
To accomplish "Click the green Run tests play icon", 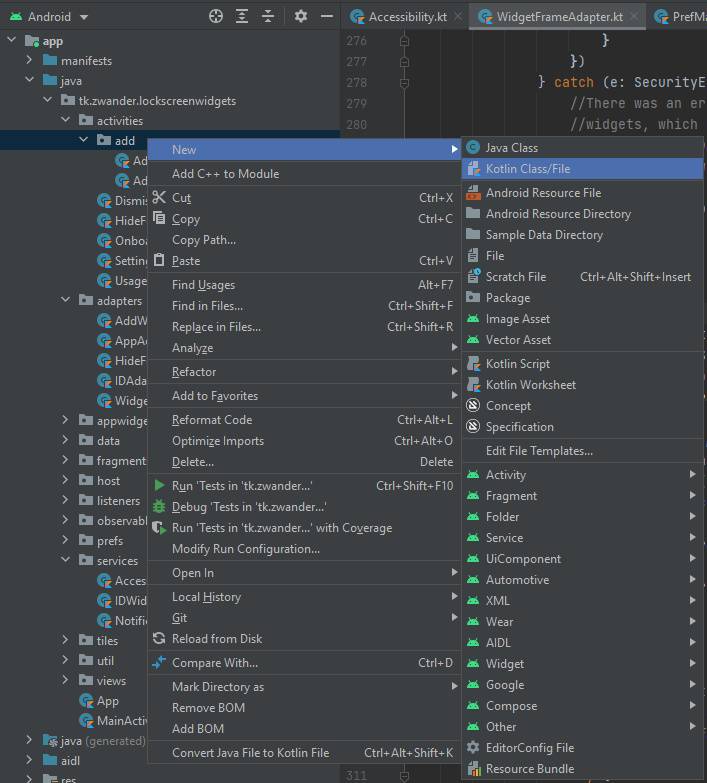I will click(x=159, y=485).
